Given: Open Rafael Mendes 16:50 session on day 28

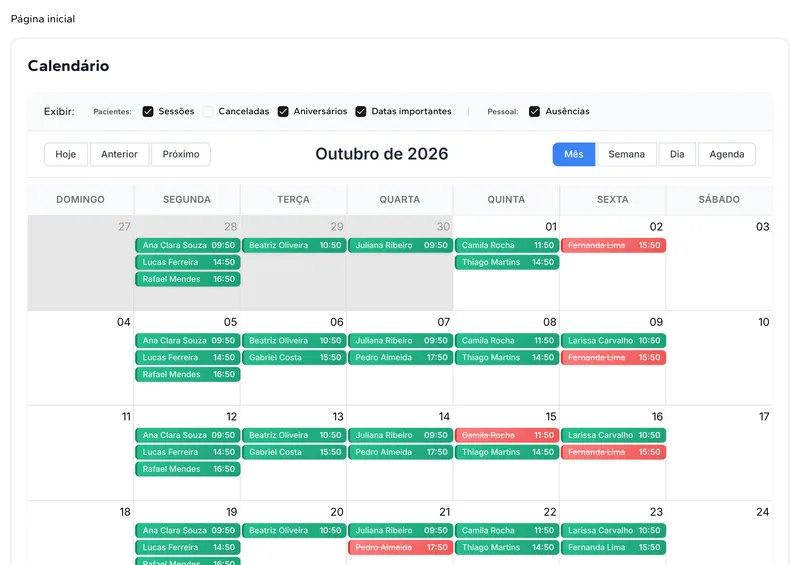Looking at the screenshot, I should click(x=188, y=279).
